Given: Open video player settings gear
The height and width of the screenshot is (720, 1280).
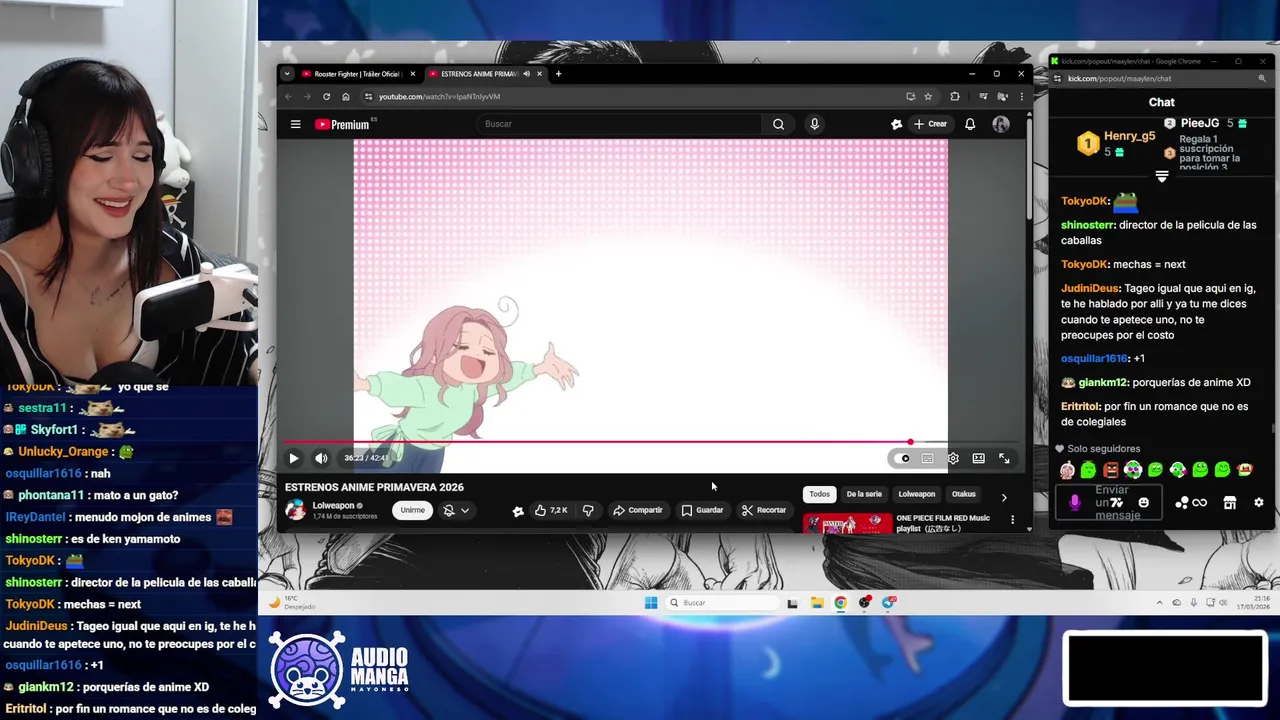Looking at the screenshot, I should tap(953, 458).
